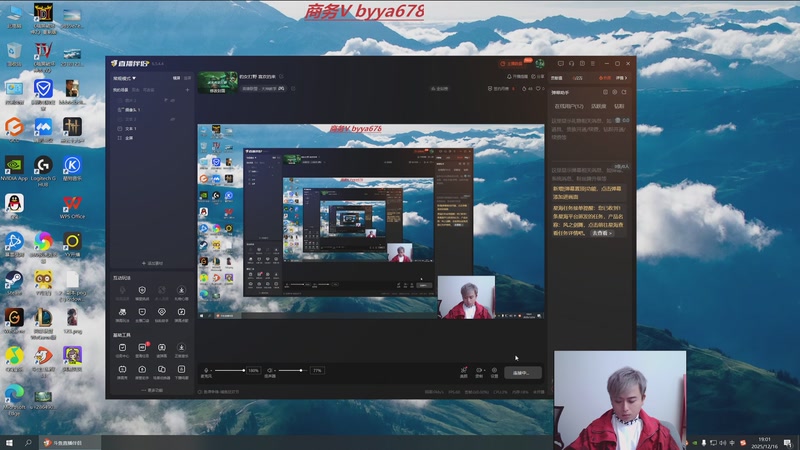The width and height of the screenshot is (800, 450).
Task: Select the 在线用户(12) tab
Action: [569, 106]
